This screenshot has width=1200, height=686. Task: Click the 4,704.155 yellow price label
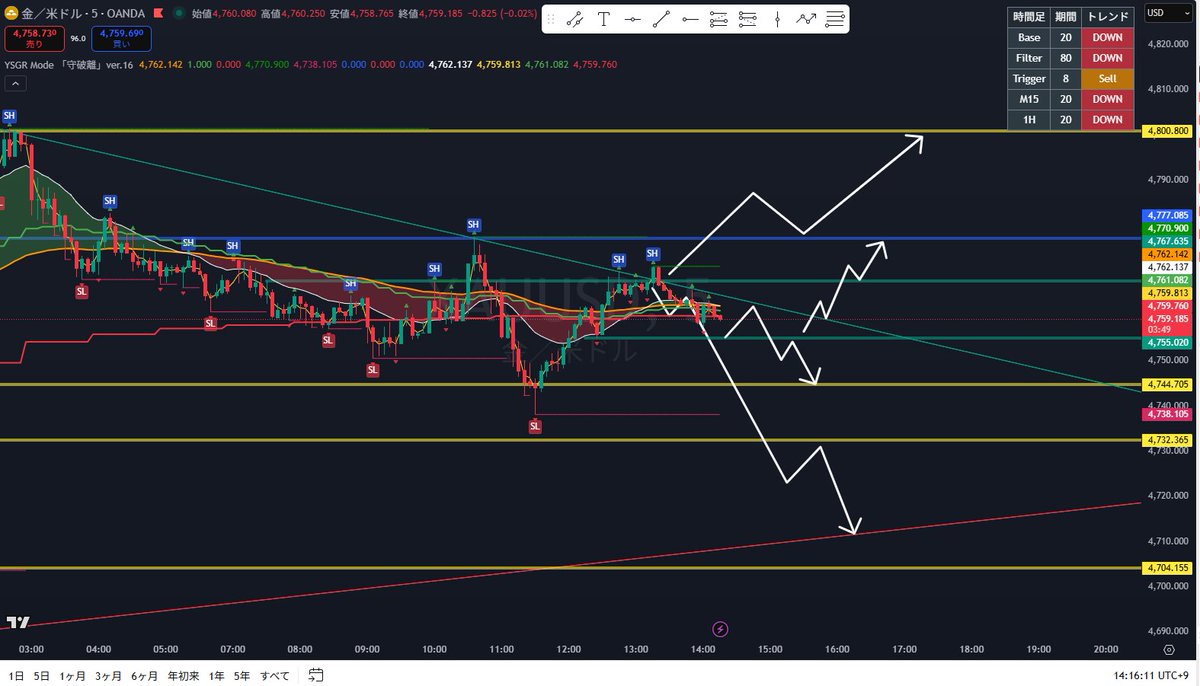coord(1166,567)
